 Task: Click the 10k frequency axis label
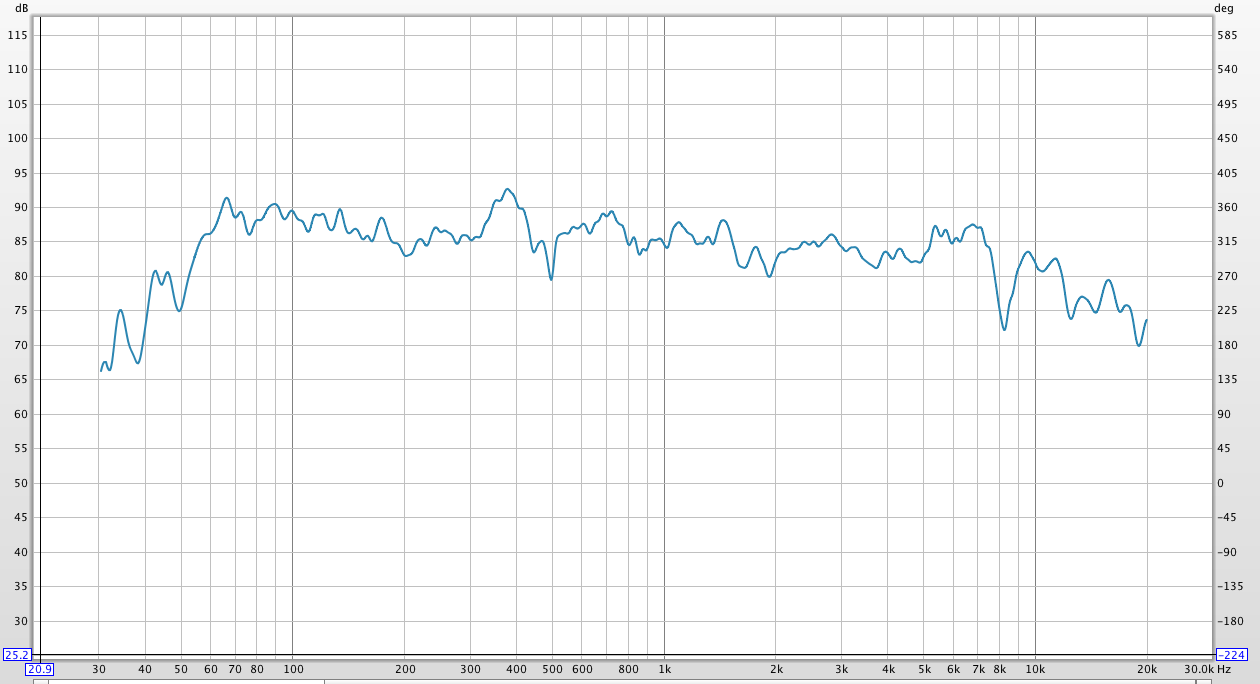[1035, 669]
